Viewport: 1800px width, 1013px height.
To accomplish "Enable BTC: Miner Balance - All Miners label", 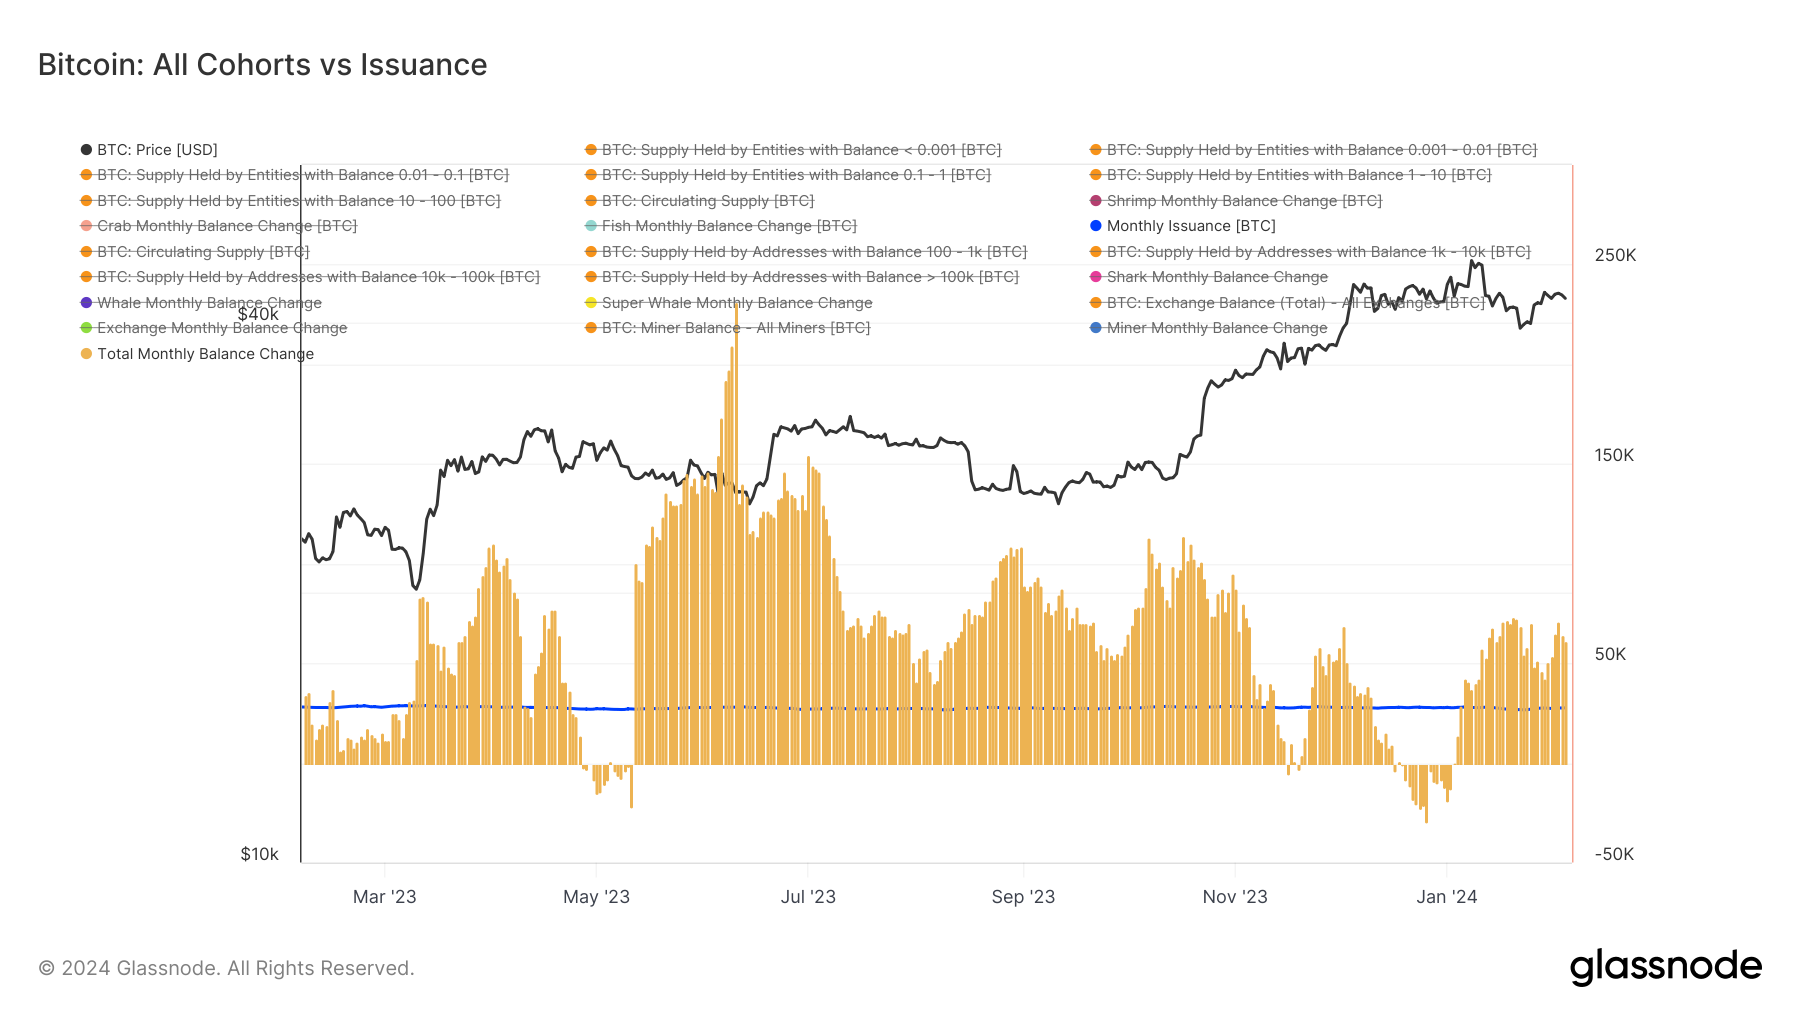I will [736, 328].
